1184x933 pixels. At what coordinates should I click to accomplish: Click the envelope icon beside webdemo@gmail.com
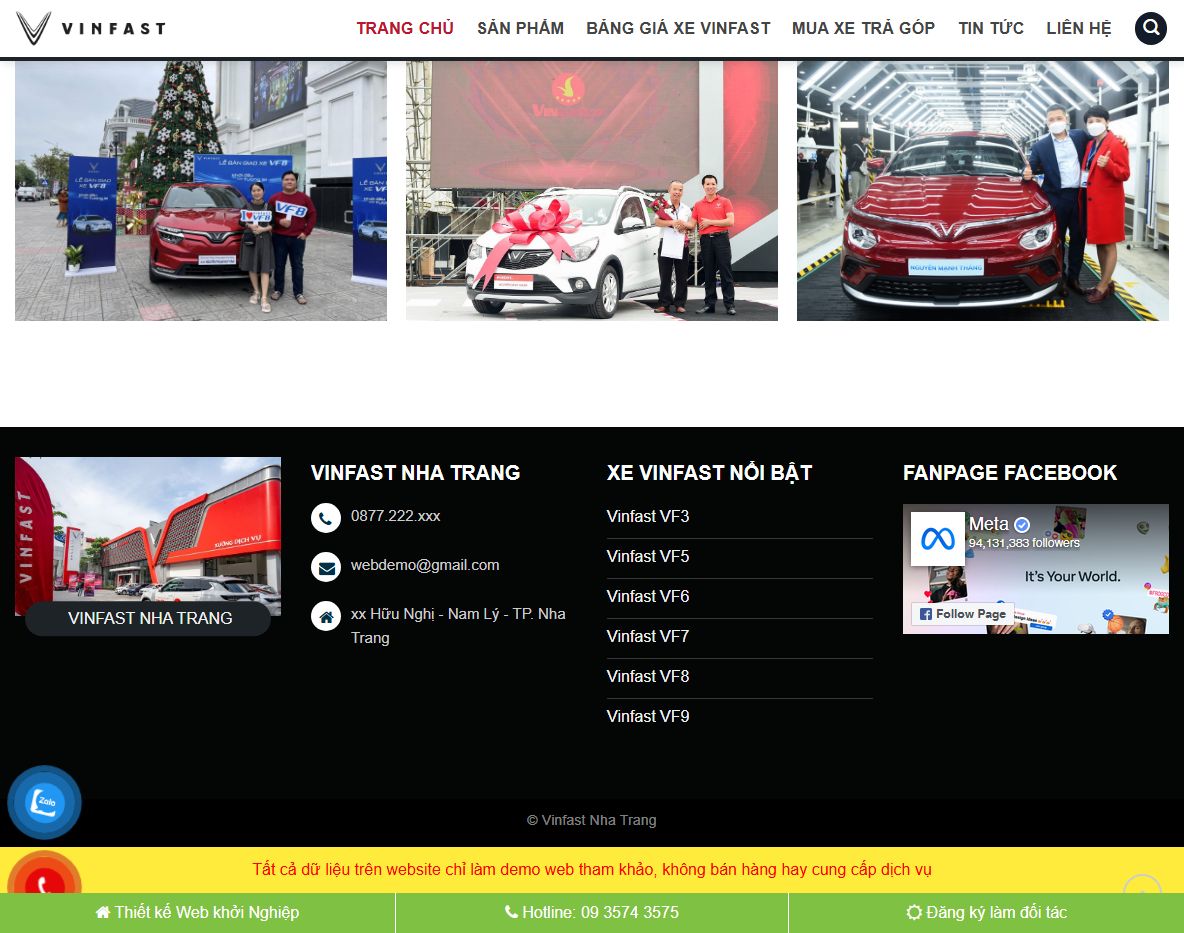326,567
